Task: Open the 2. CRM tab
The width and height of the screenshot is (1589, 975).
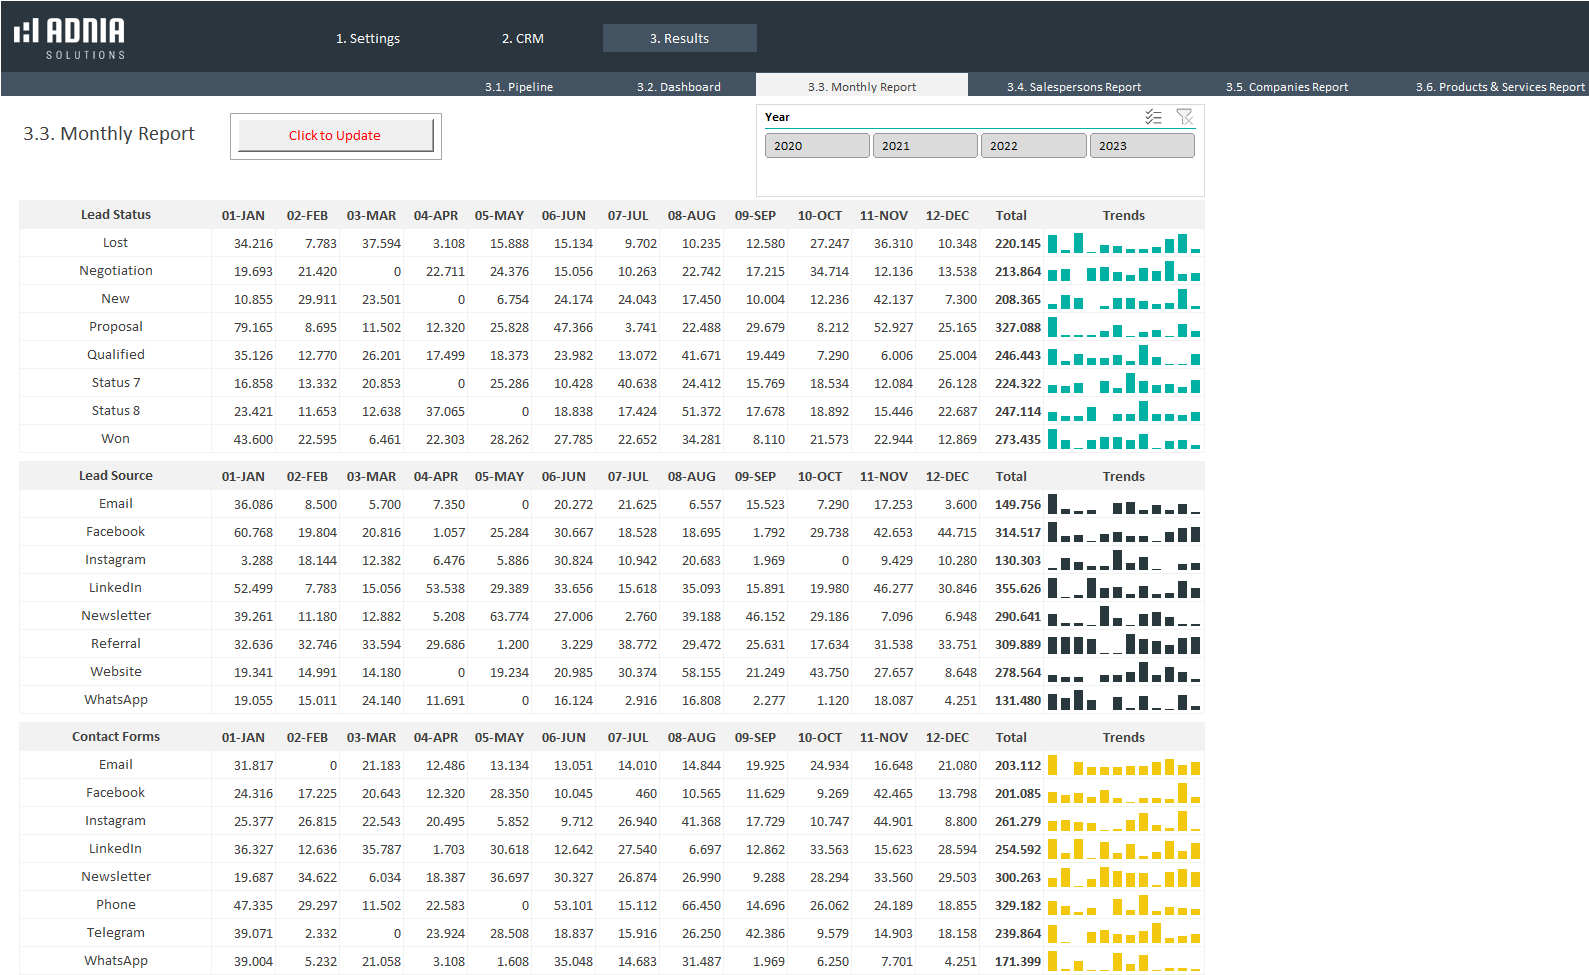Action: [523, 38]
